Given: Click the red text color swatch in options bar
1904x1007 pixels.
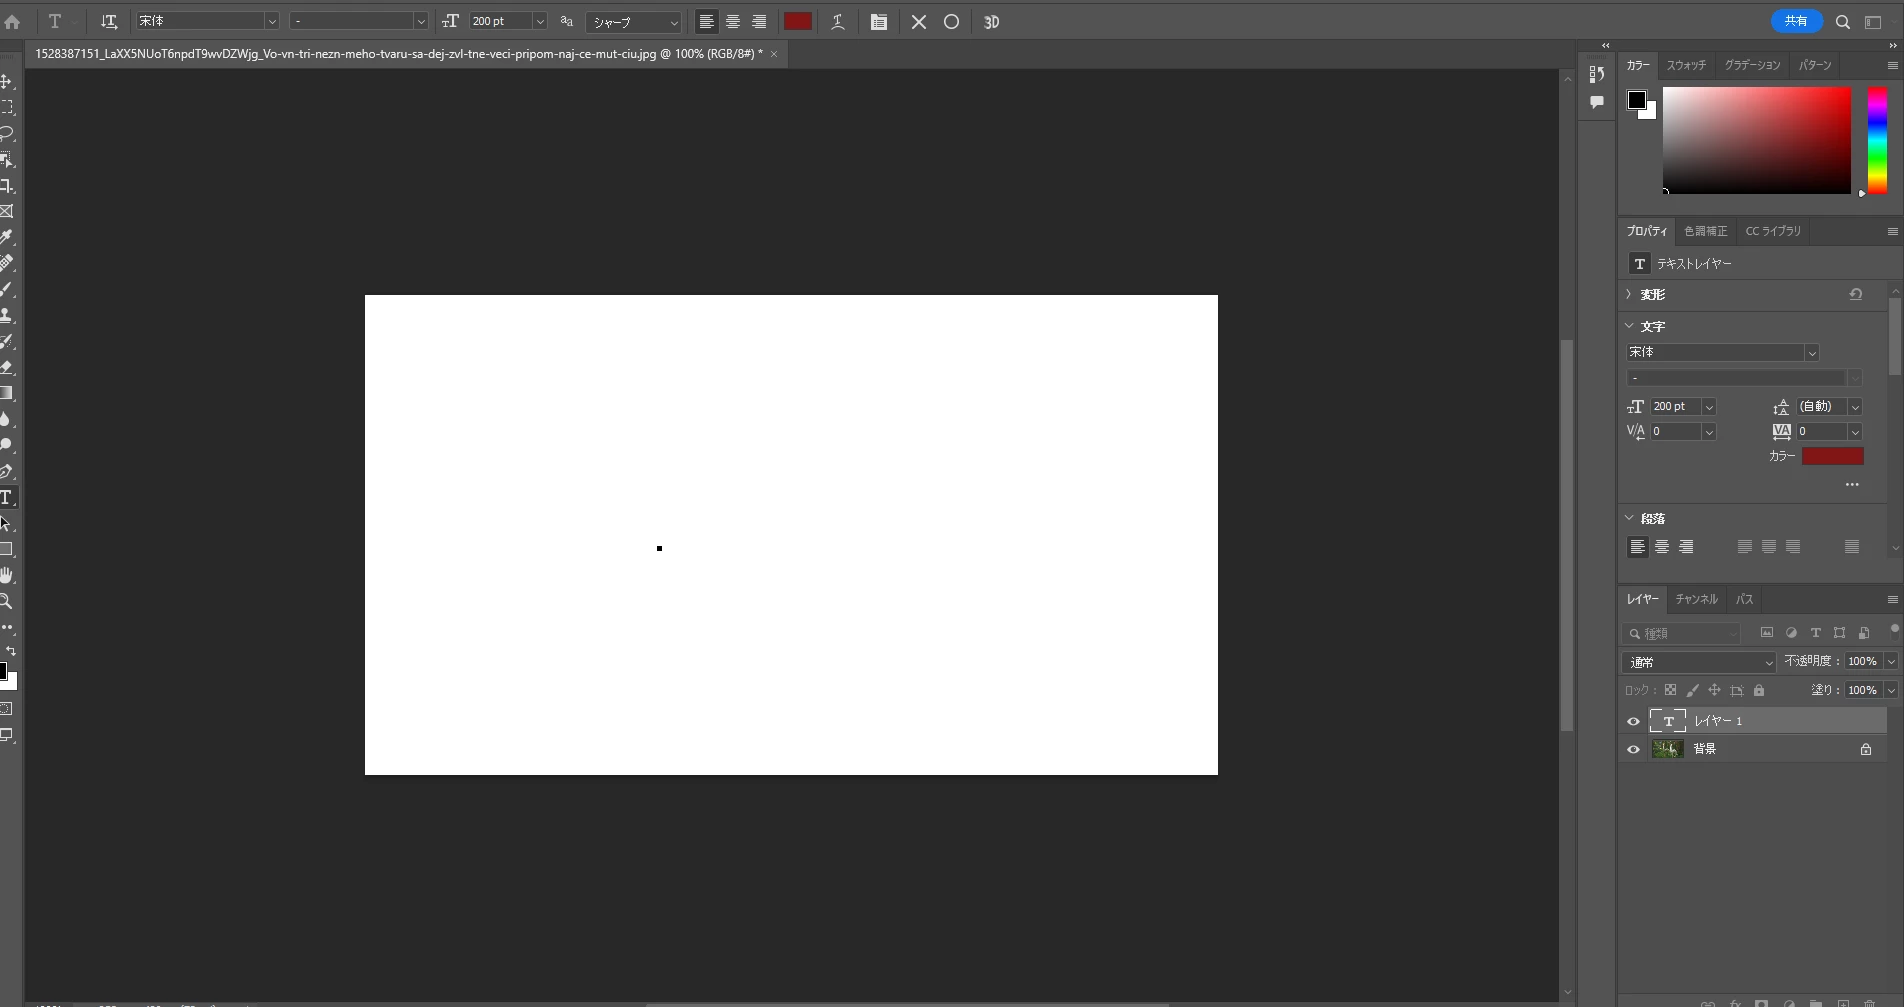Looking at the screenshot, I should click(798, 22).
